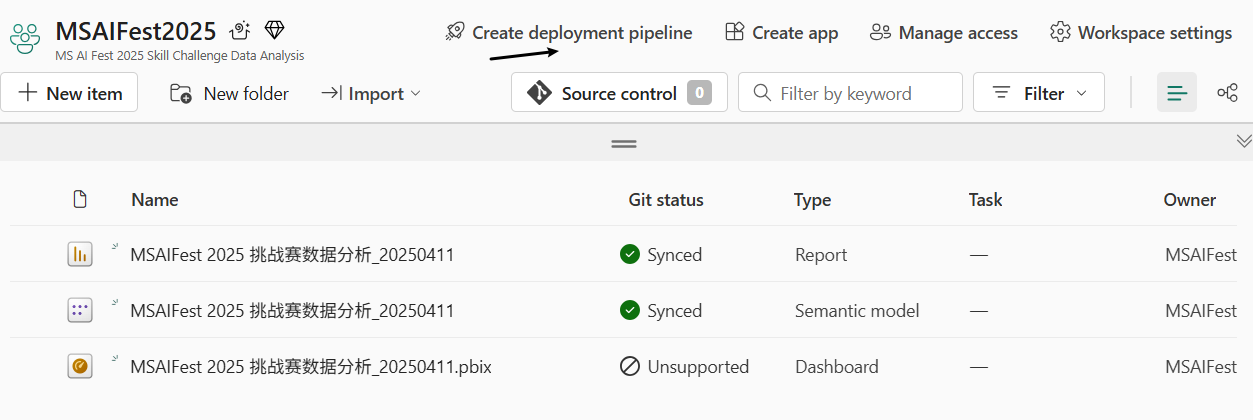Screen dimensions: 1253x420
Task: Click the Semantic model item icon
Action: (80, 311)
